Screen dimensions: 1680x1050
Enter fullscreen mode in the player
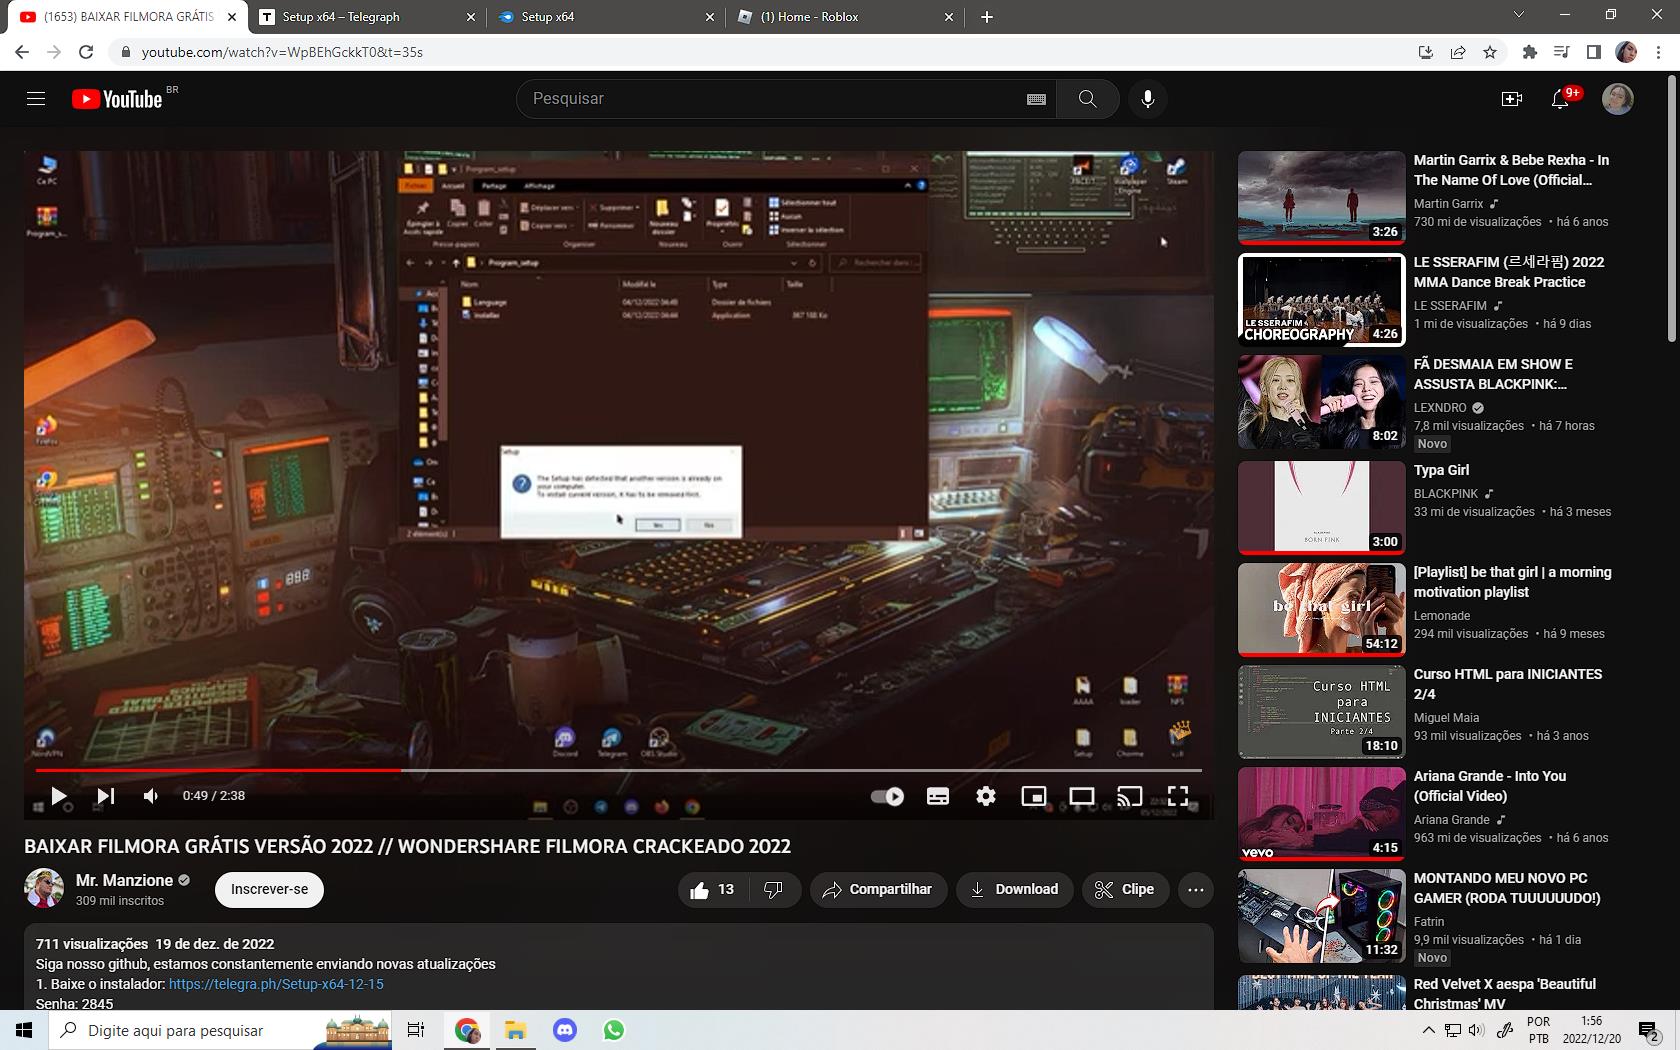click(1178, 796)
